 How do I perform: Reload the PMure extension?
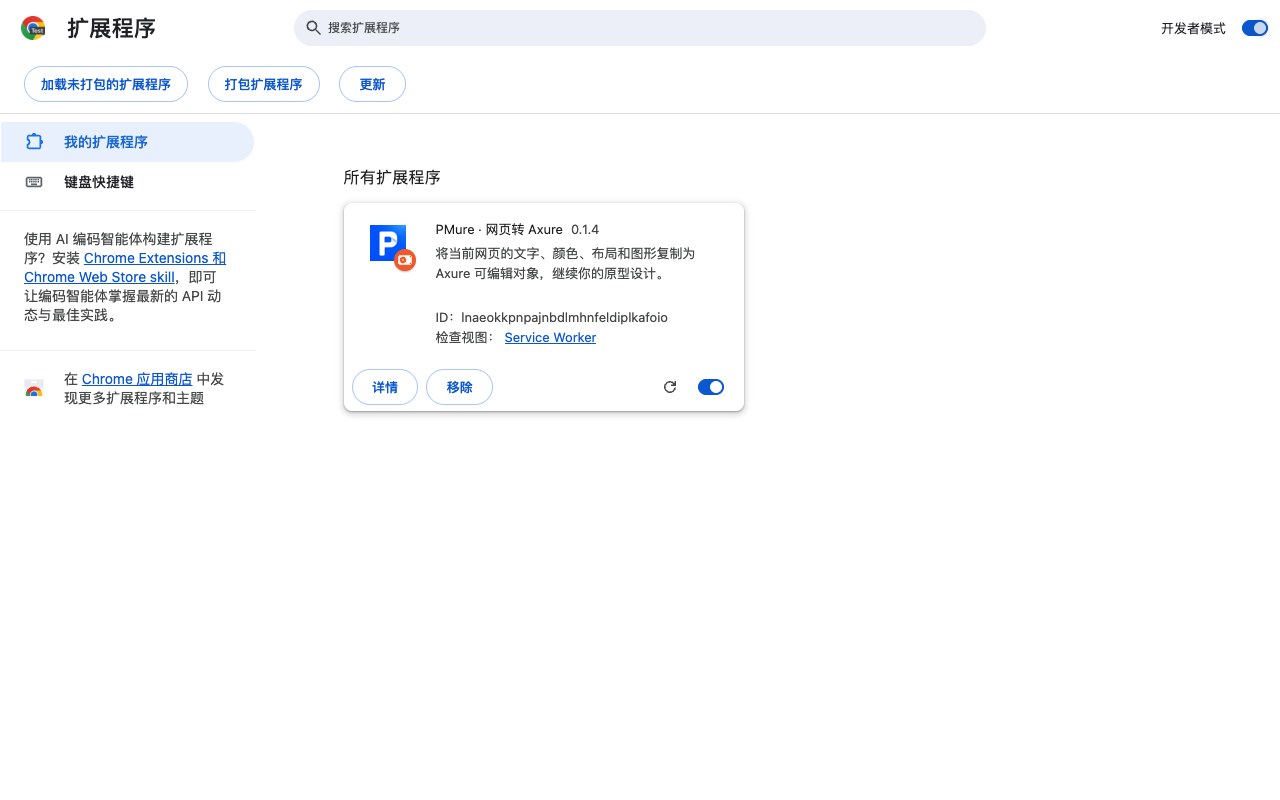[x=670, y=387]
